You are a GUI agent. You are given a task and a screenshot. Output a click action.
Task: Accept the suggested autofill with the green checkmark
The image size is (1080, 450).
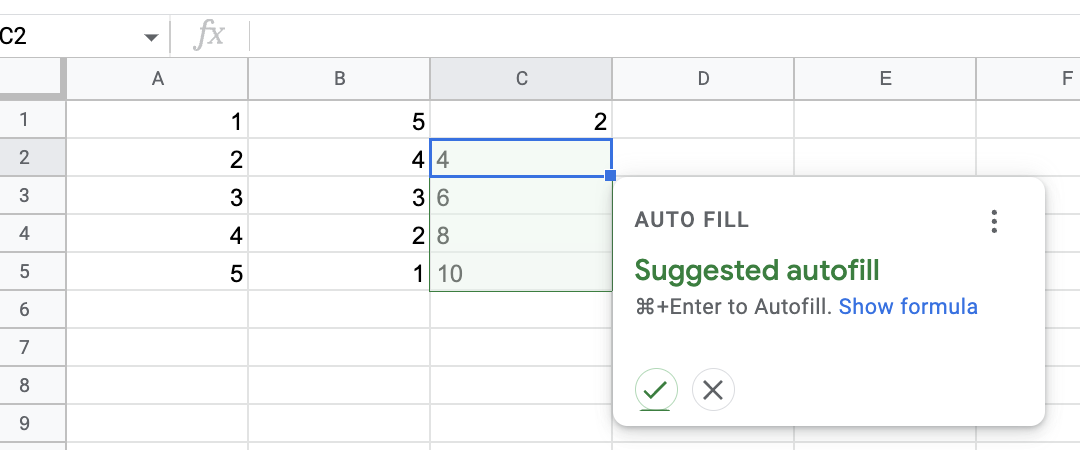(656, 390)
